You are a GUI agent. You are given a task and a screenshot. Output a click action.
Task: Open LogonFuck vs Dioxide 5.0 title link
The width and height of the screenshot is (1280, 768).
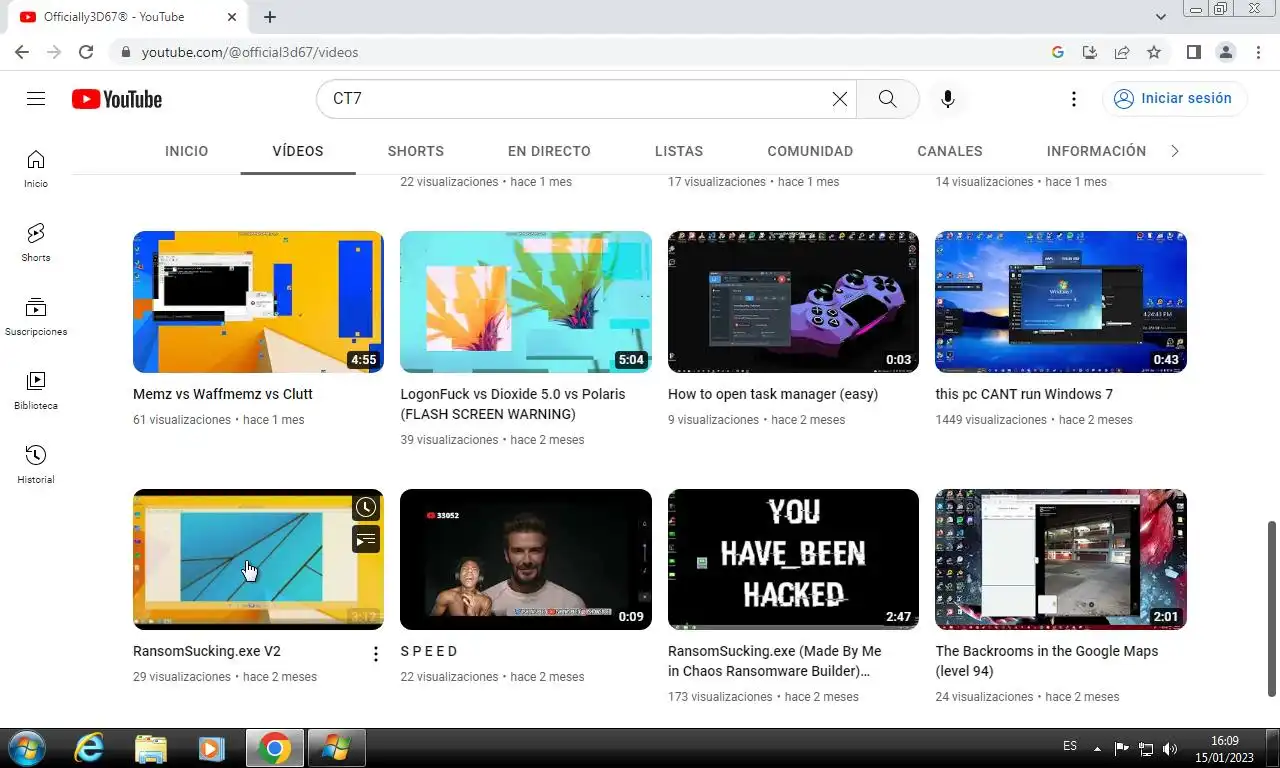tap(513, 404)
